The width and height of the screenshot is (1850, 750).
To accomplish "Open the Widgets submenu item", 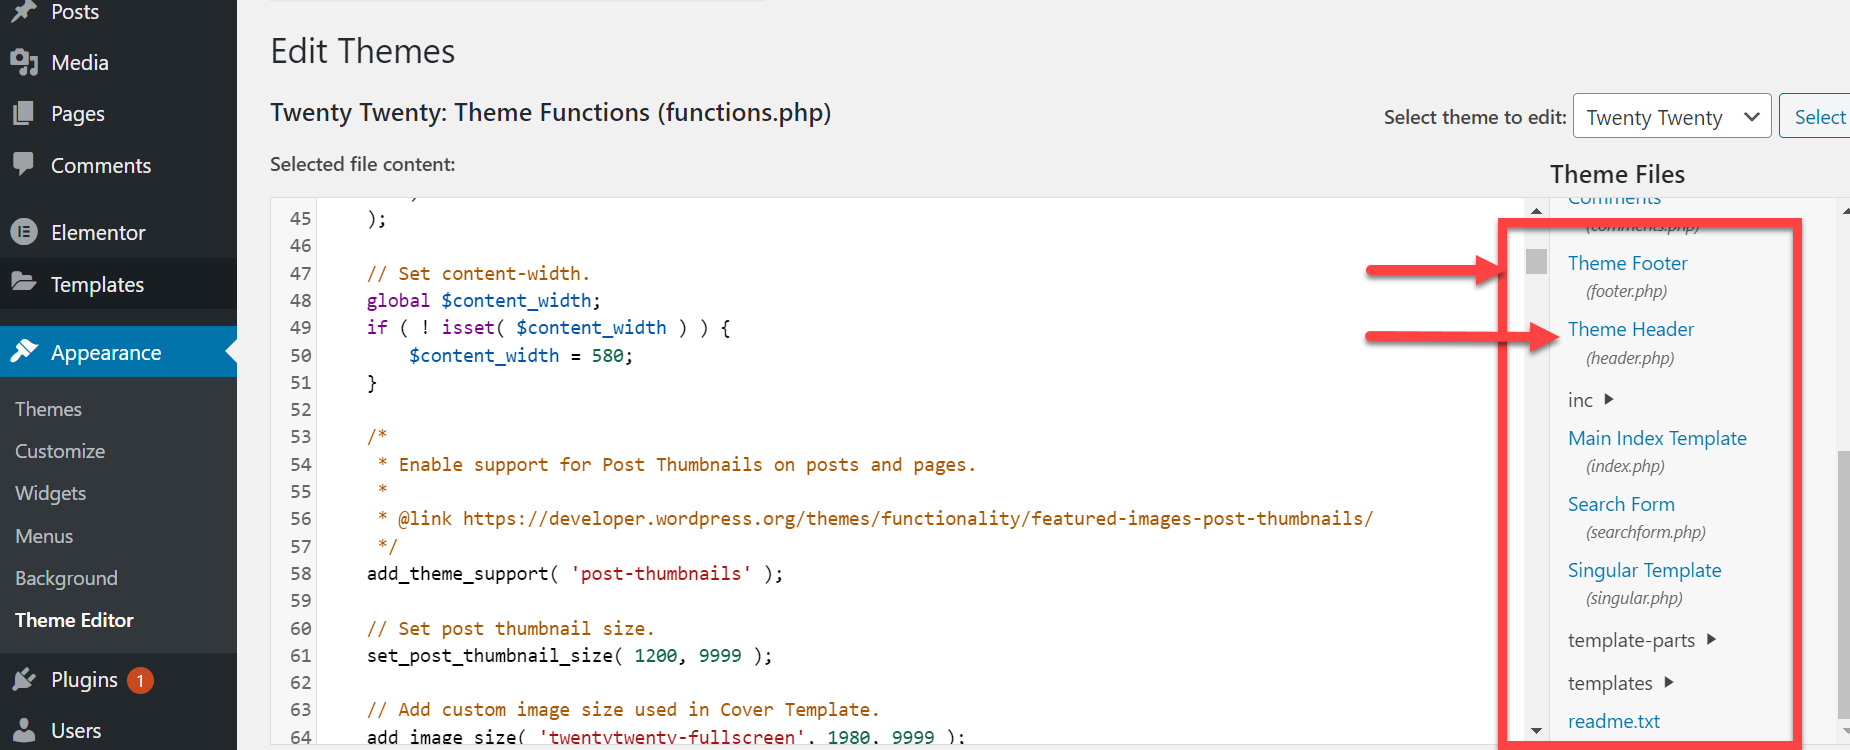I will click(51, 493).
